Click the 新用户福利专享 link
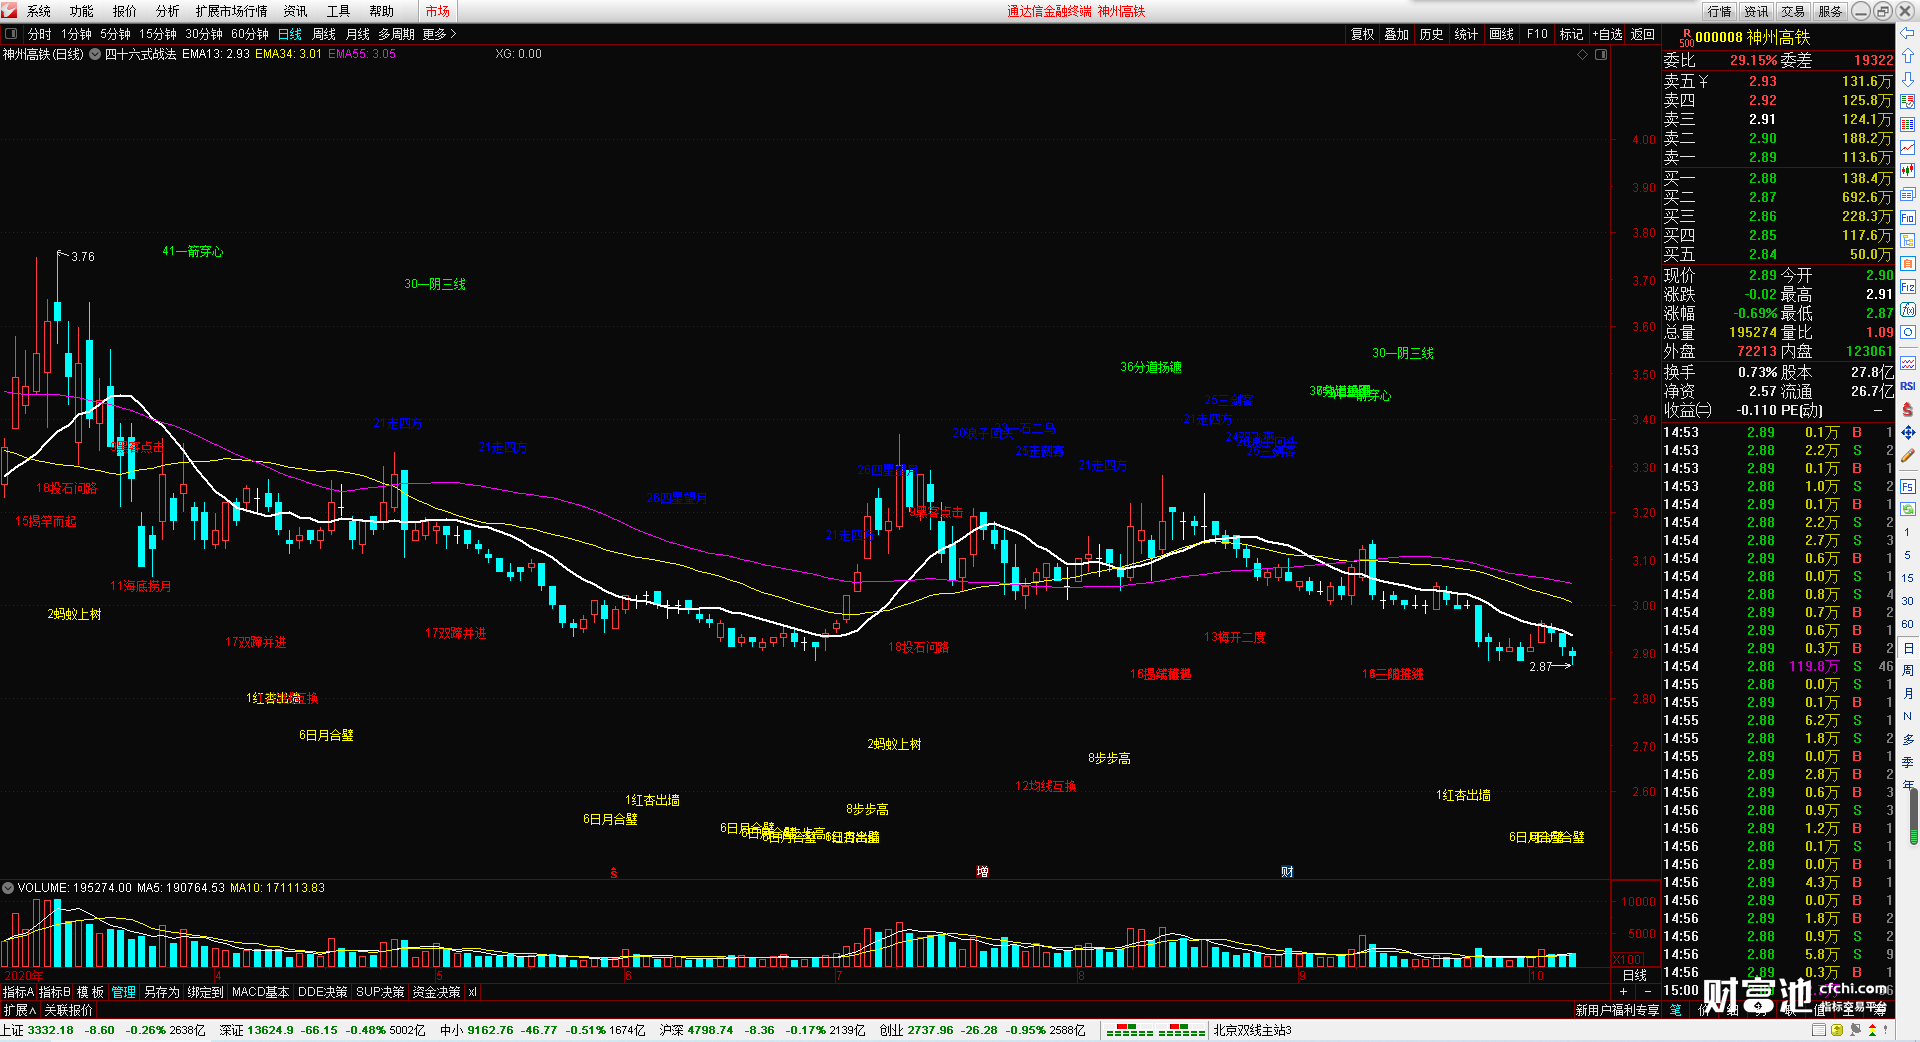The height and width of the screenshot is (1042, 1920). (x=1617, y=1010)
